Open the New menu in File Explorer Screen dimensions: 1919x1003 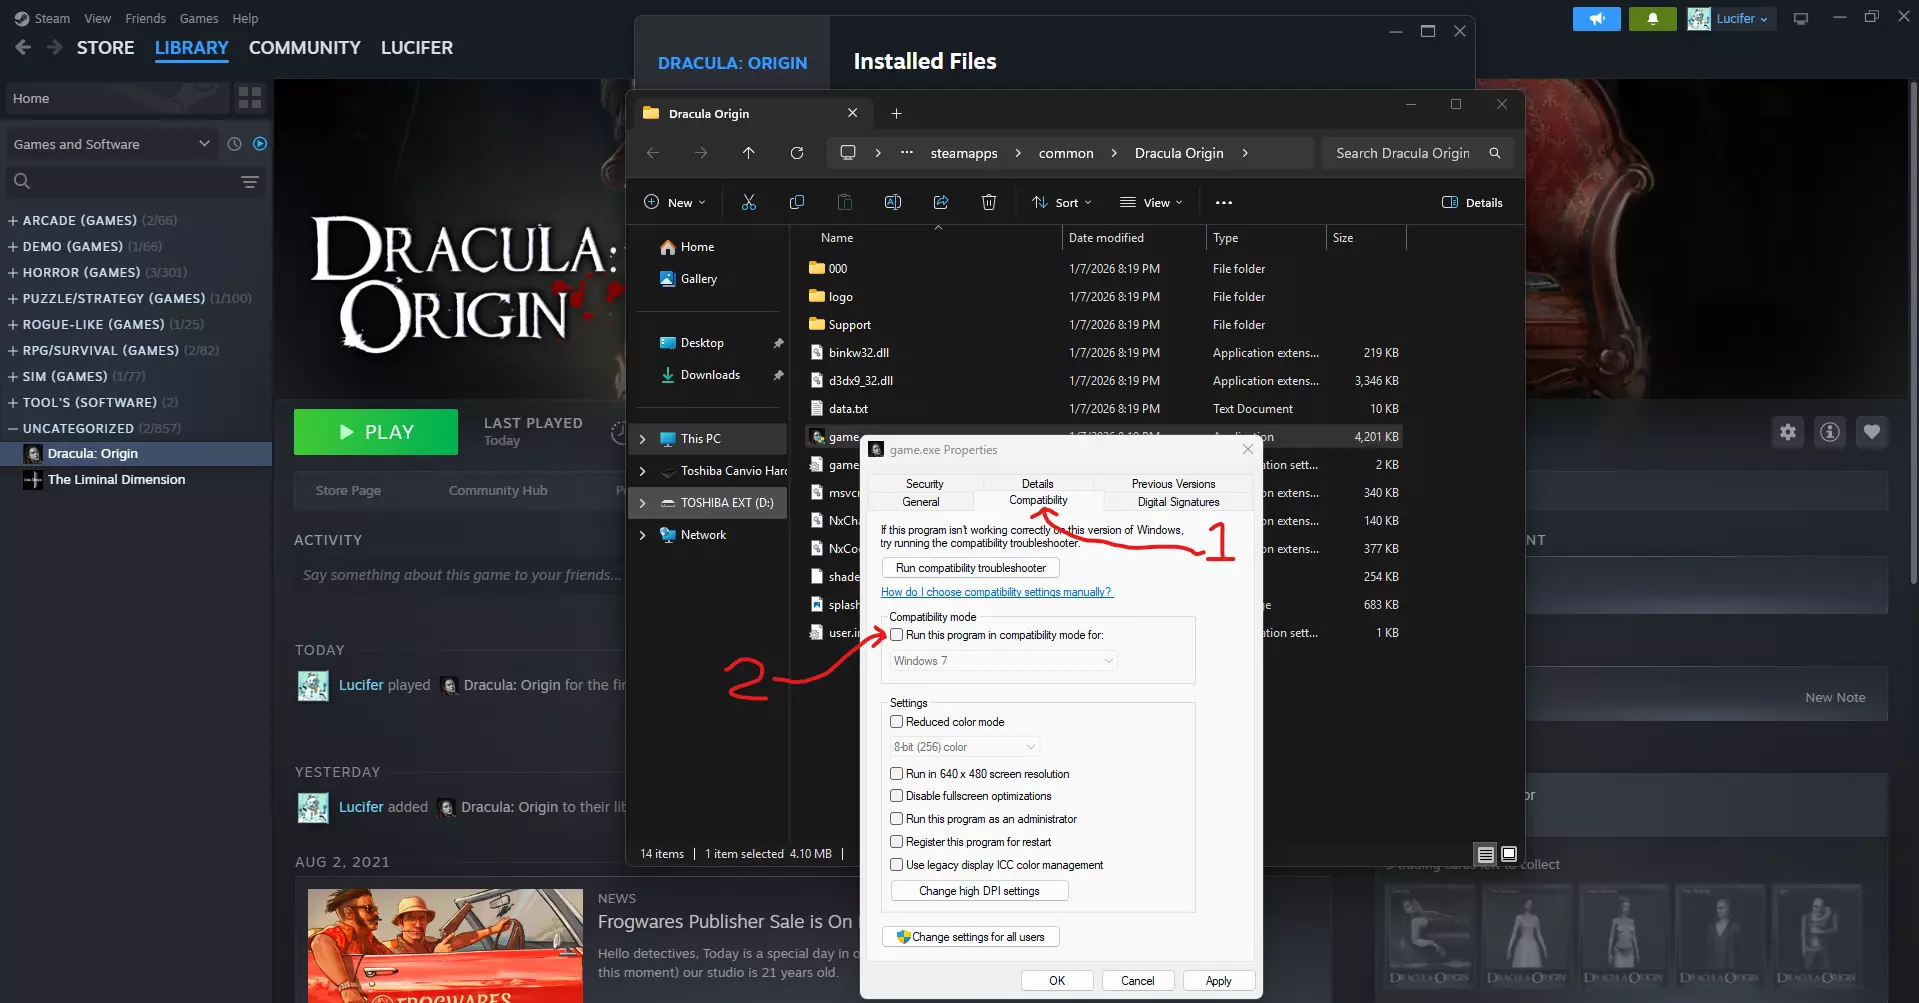674,202
